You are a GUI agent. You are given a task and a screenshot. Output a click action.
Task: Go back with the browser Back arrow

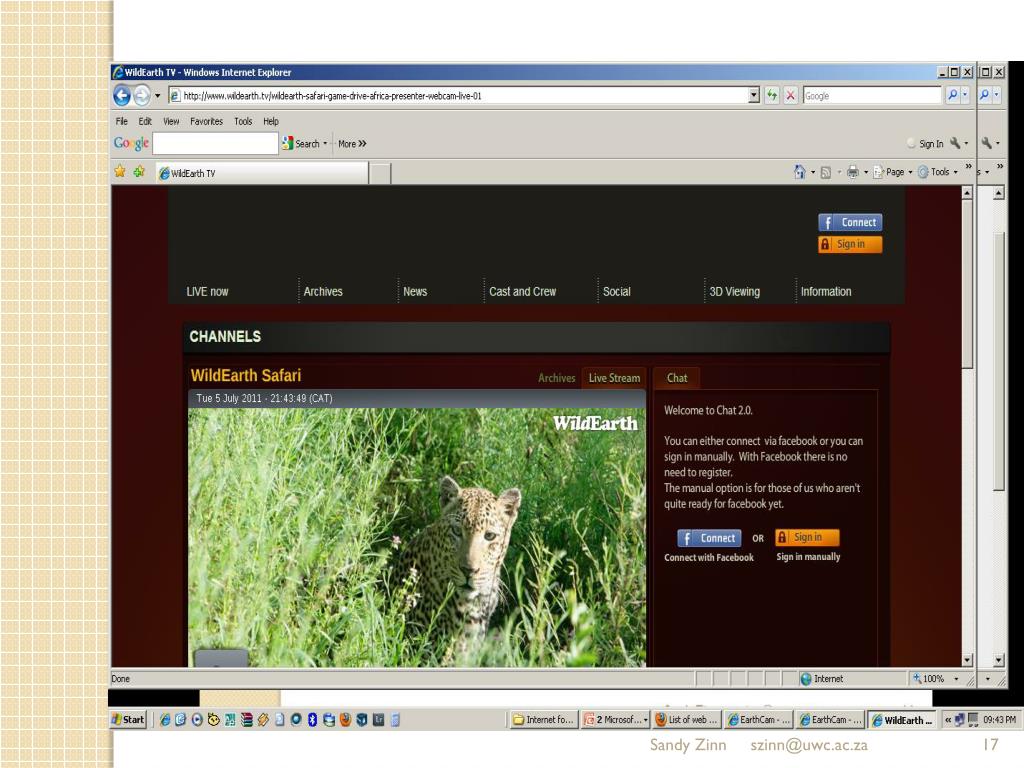tap(122, 95)
